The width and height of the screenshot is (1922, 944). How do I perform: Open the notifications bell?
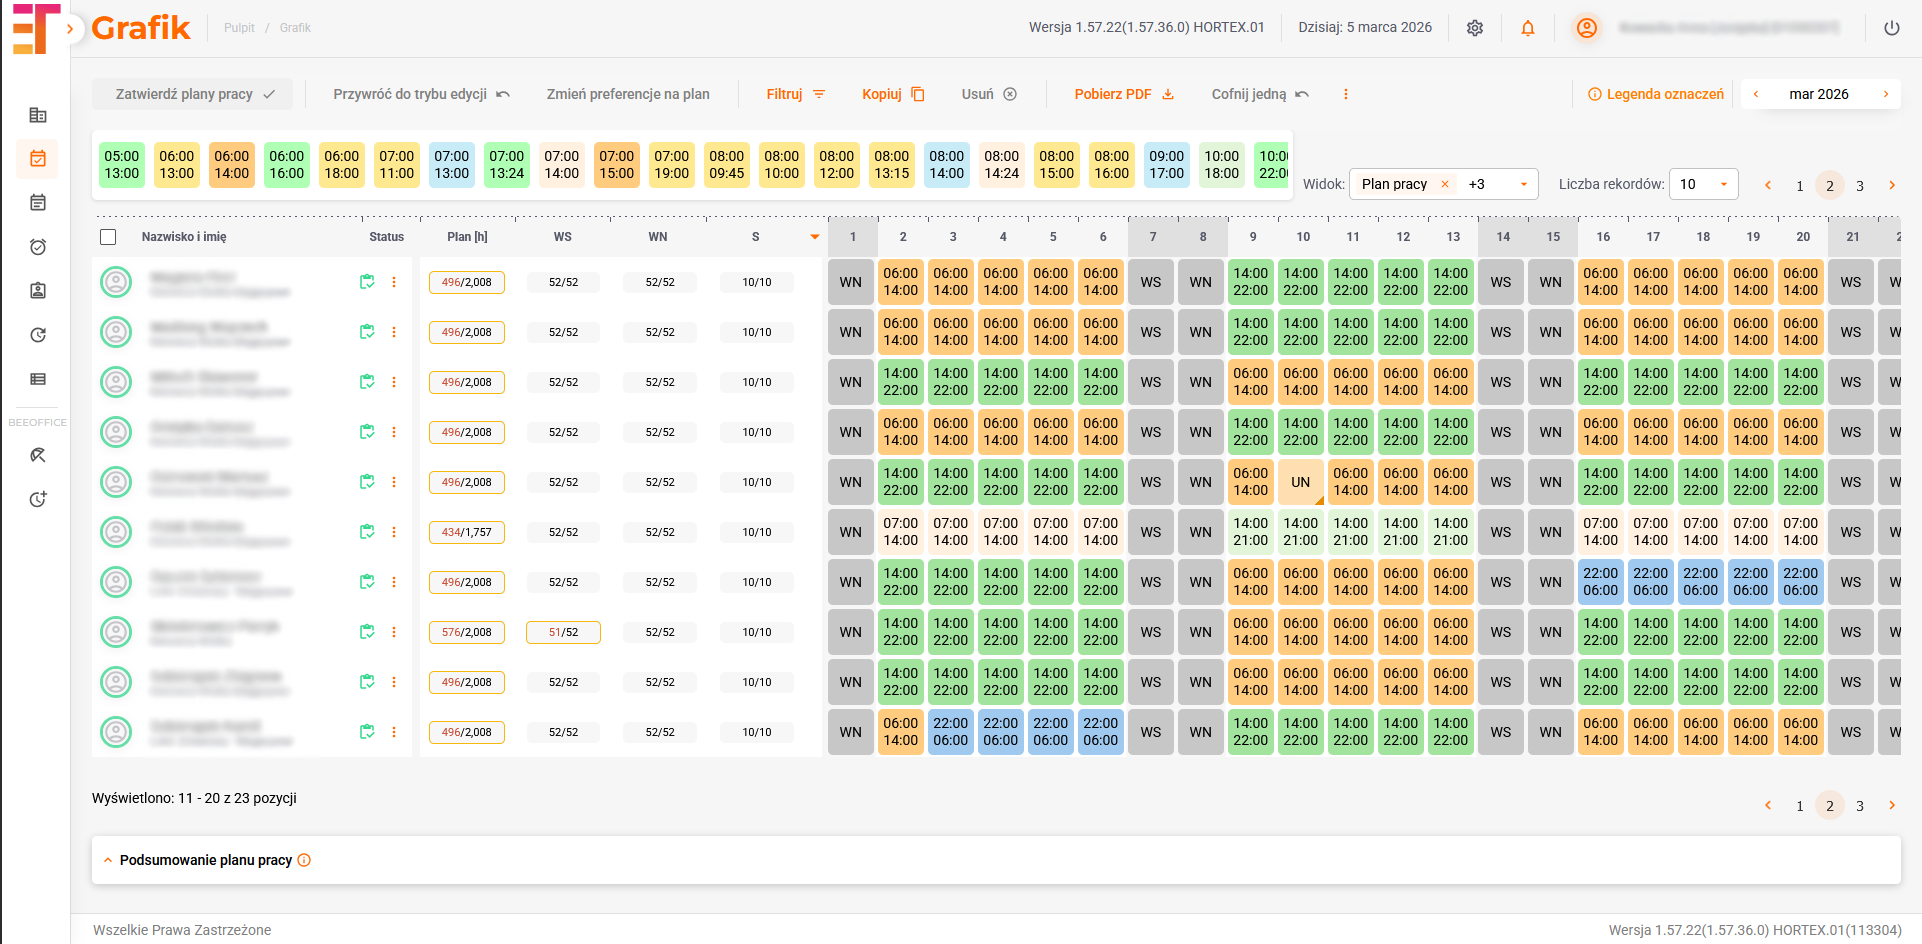[1527, 28]
